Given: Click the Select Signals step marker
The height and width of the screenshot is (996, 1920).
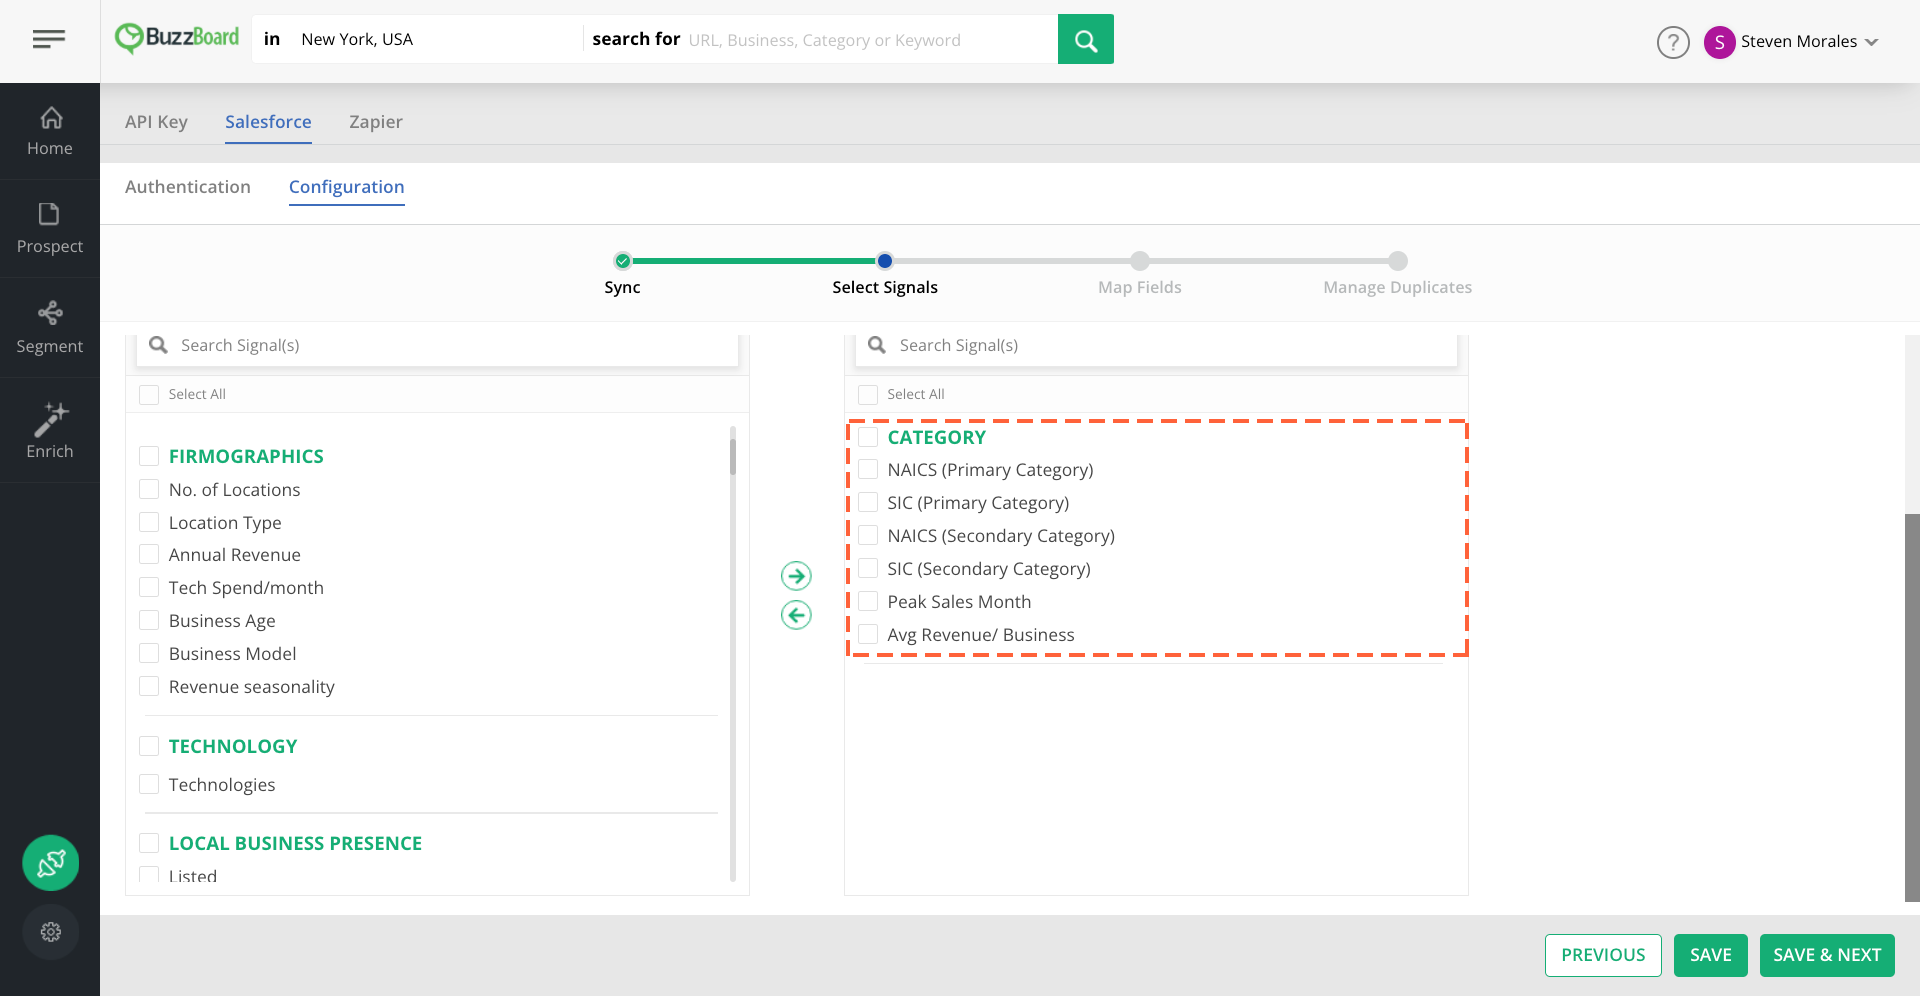Looking at the screenshot, I should [x=885, y=261].
